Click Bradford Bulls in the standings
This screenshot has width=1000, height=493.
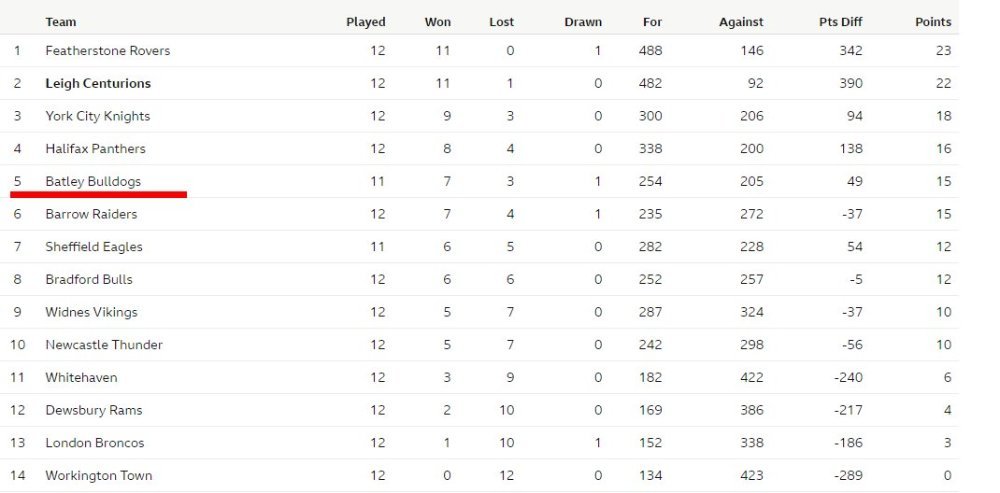coord(89,279)
